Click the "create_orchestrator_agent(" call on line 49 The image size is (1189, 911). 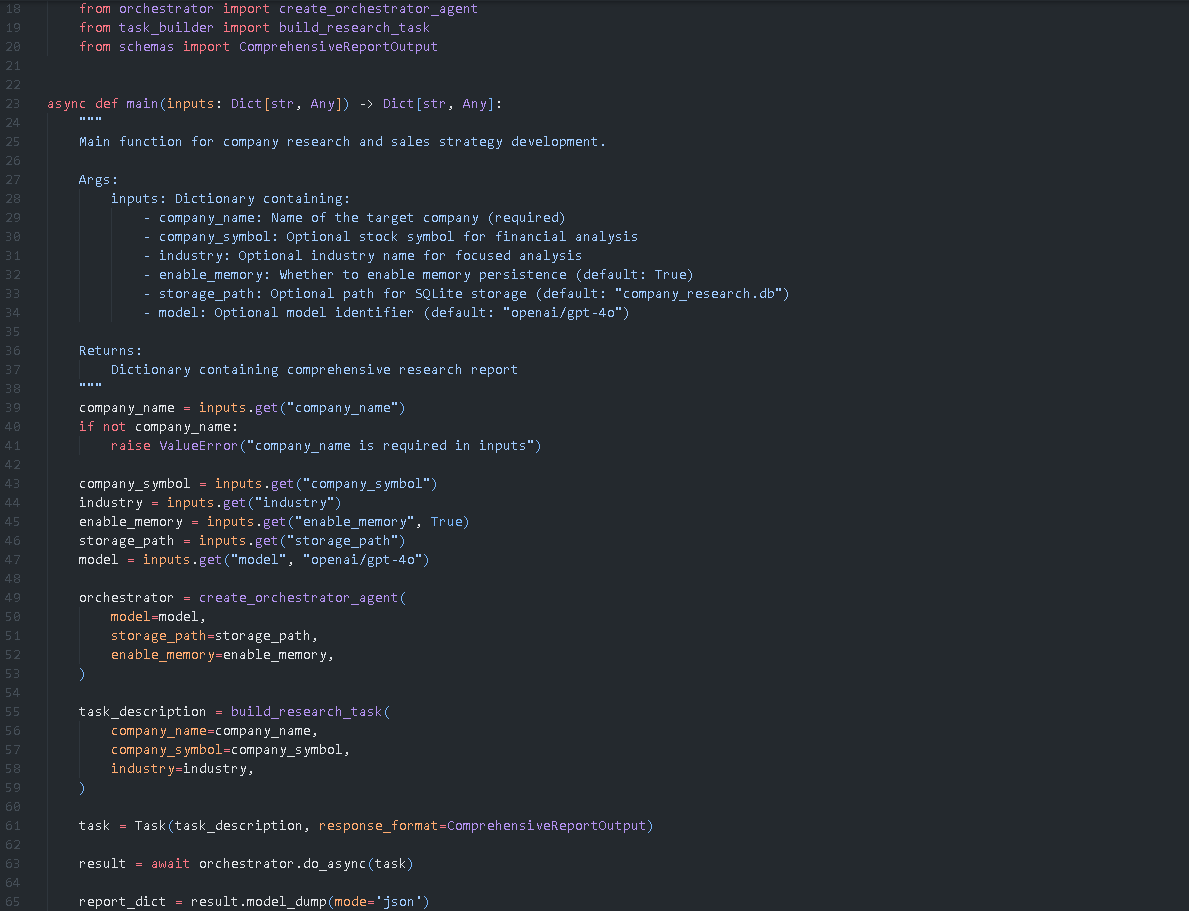pos(303,598)
